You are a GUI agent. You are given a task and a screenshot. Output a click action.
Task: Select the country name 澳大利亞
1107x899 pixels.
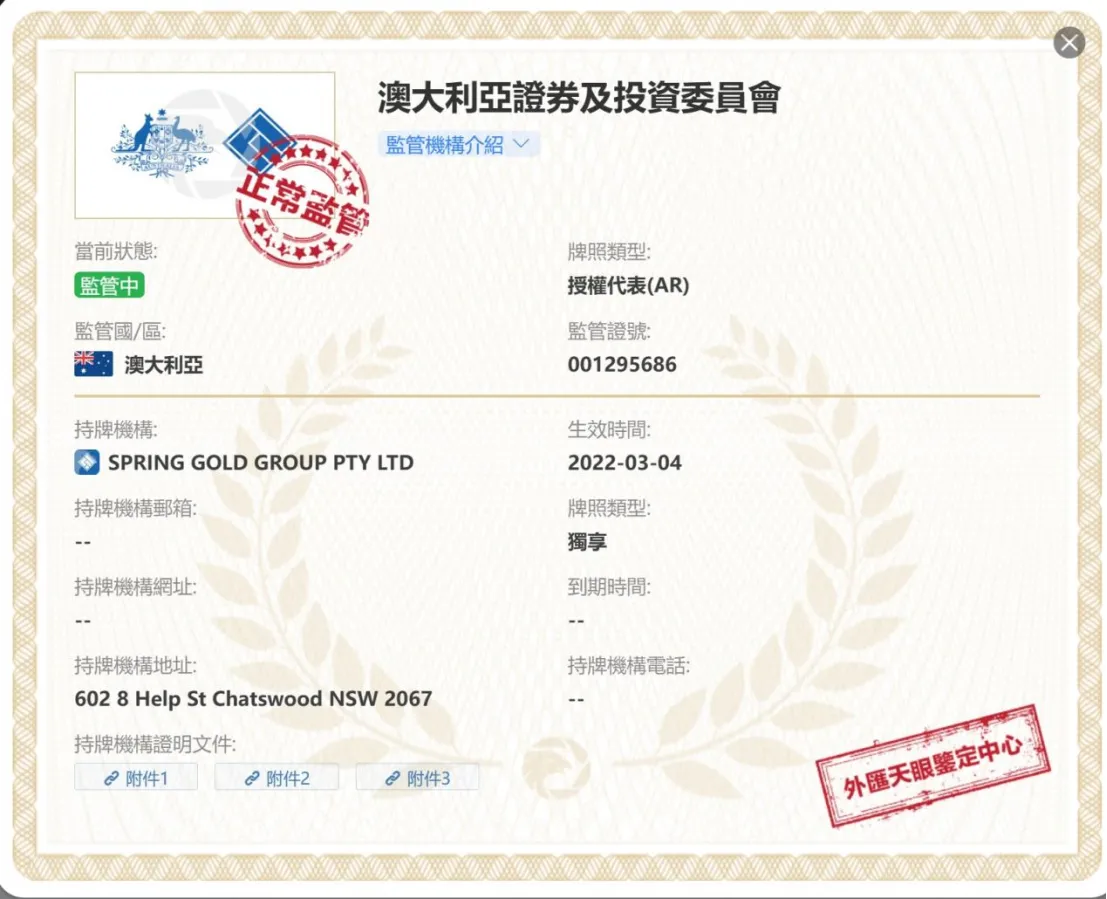pyautogui.click(x=164, y=364)
